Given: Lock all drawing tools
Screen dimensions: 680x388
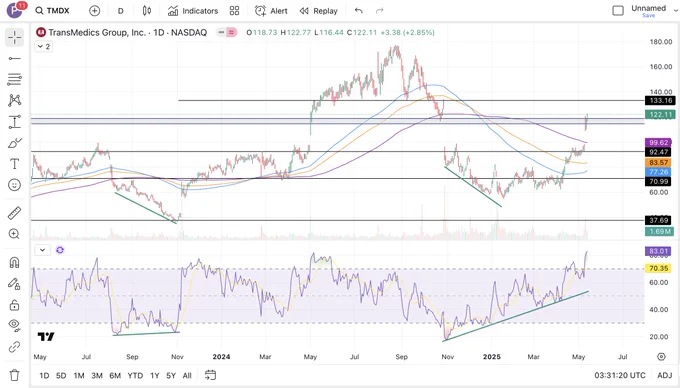Looking at the screenshot, I should (x=14, y=305).
